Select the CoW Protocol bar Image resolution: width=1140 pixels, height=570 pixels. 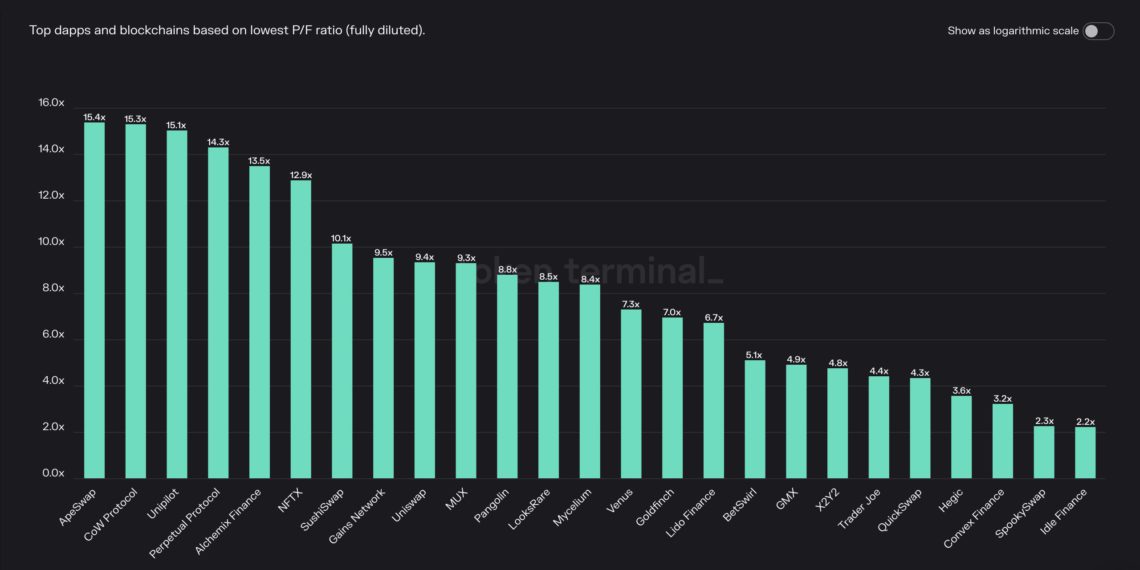pyautogui.click(x=135, y=302)
